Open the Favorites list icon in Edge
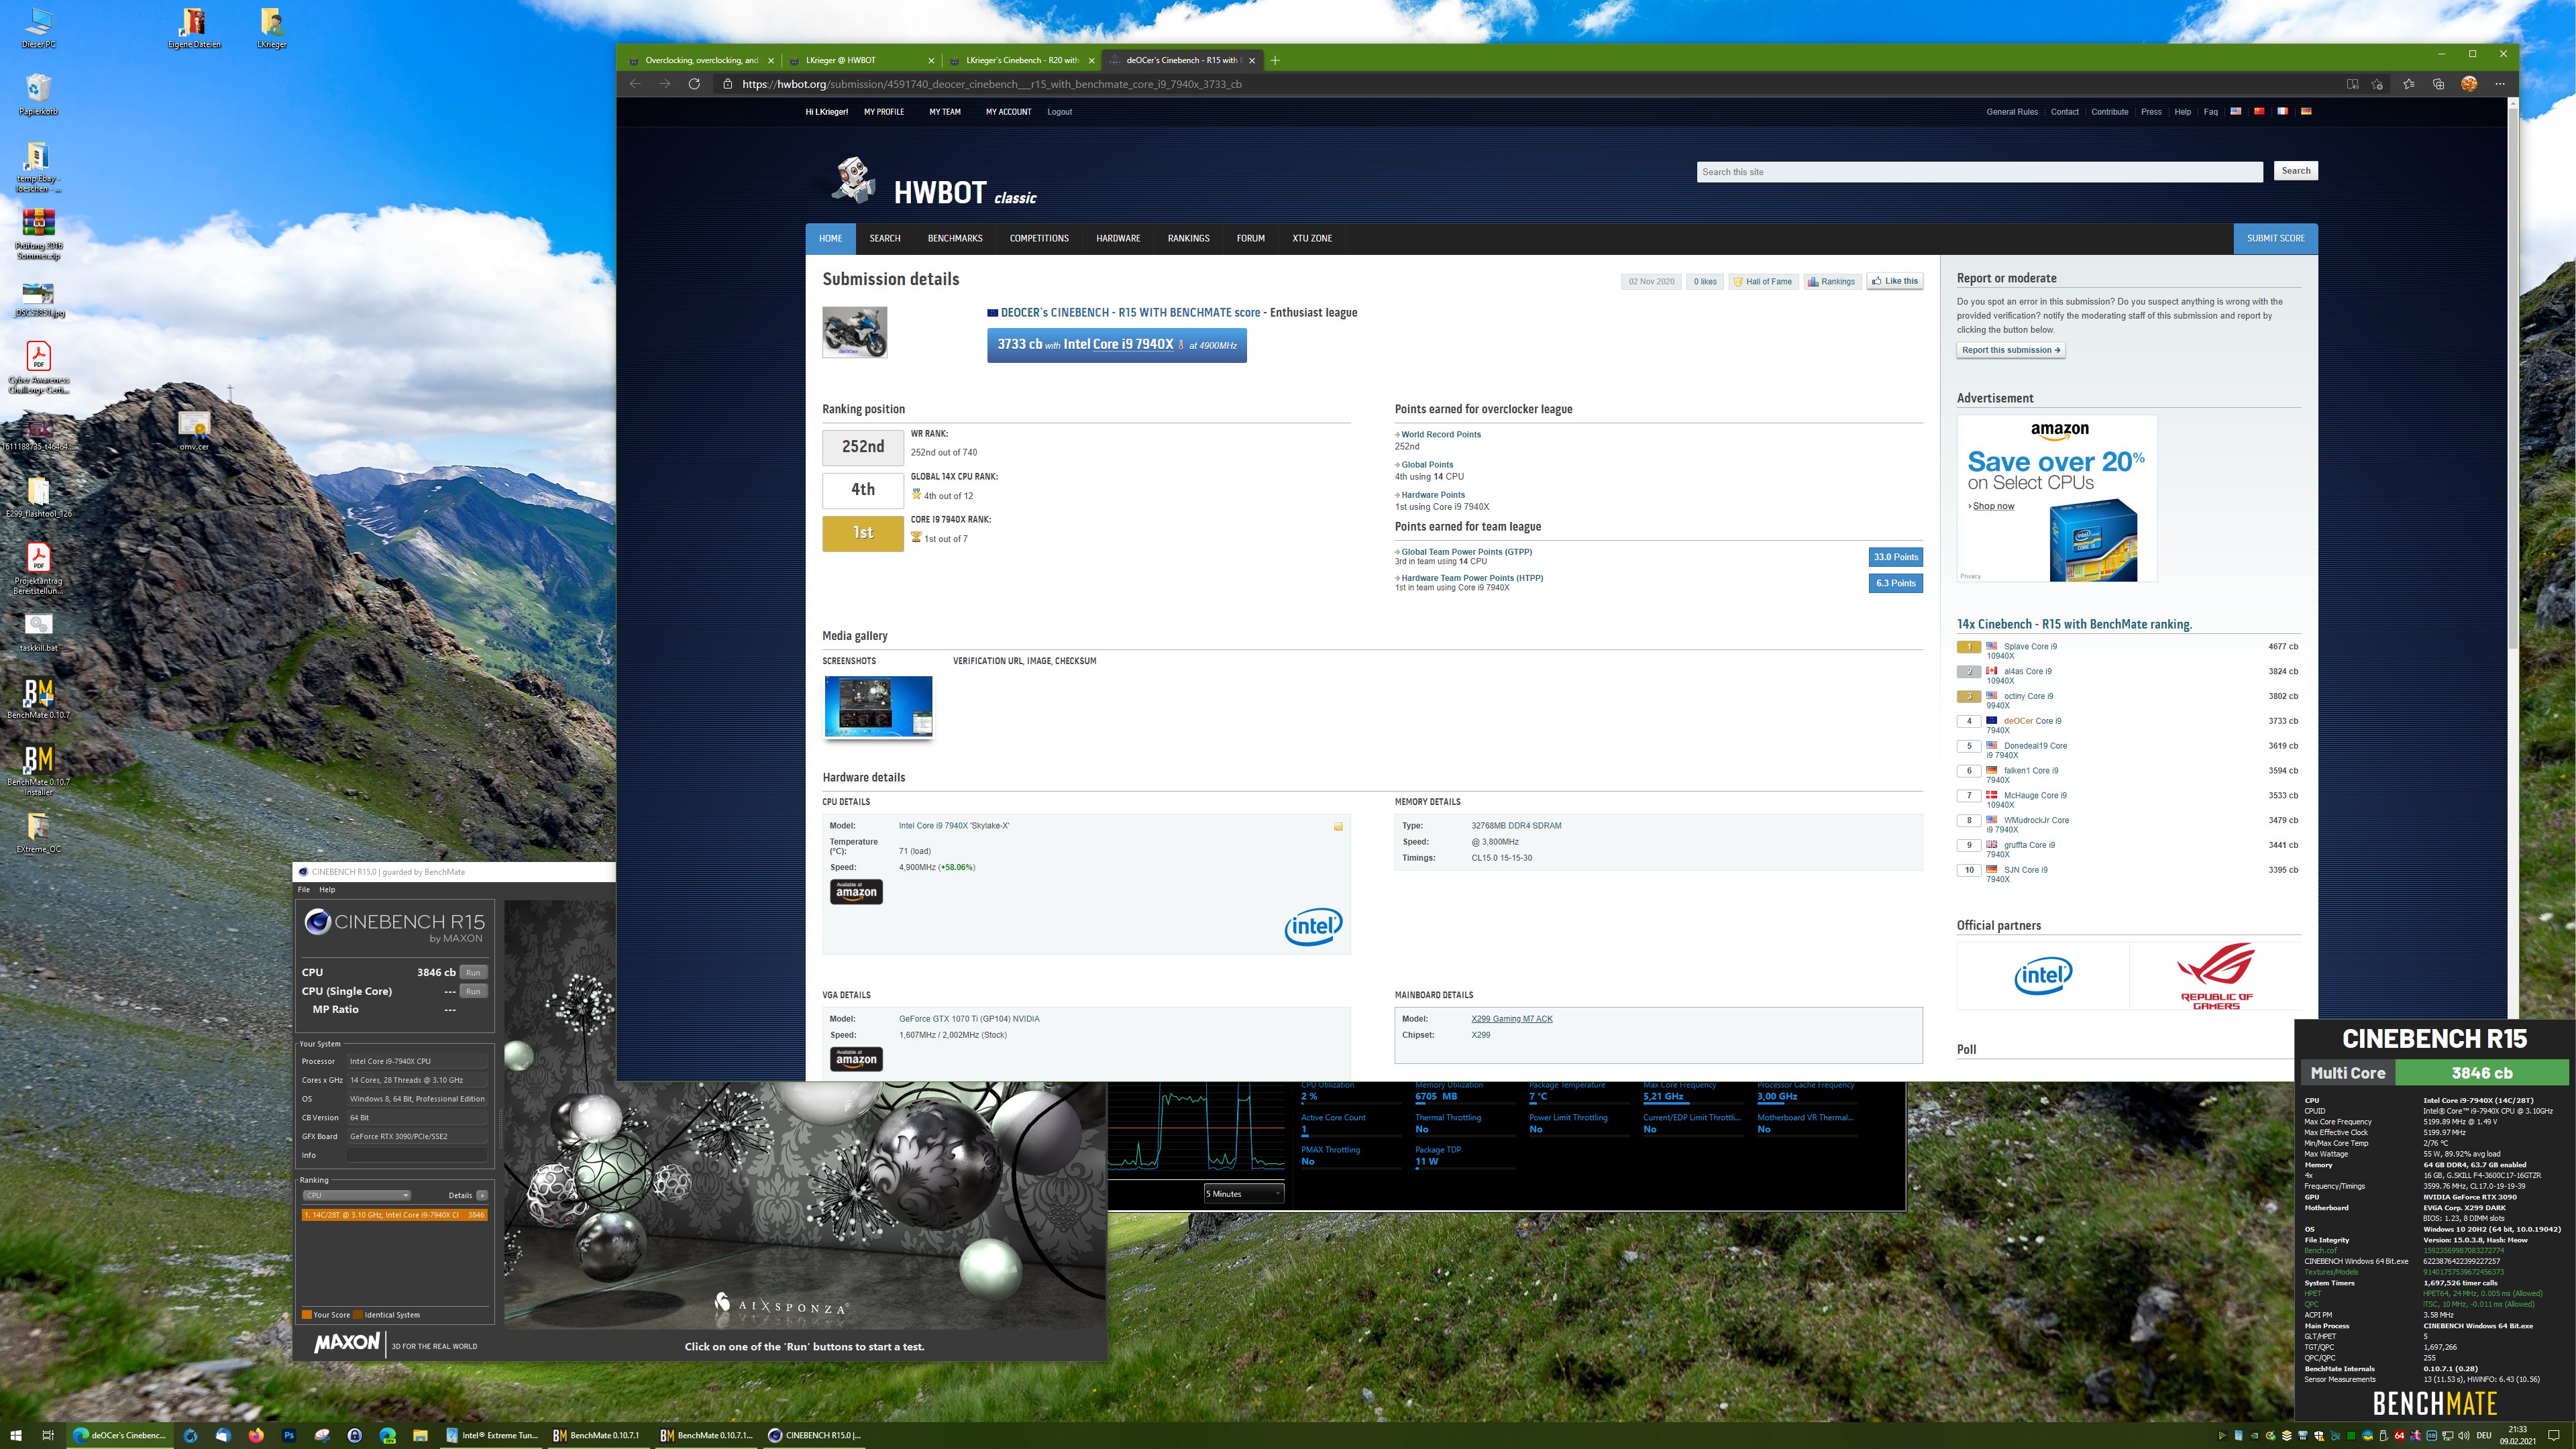Image resolution: width=2576 pixels, height=1449 pixels. pos(2408,84)
